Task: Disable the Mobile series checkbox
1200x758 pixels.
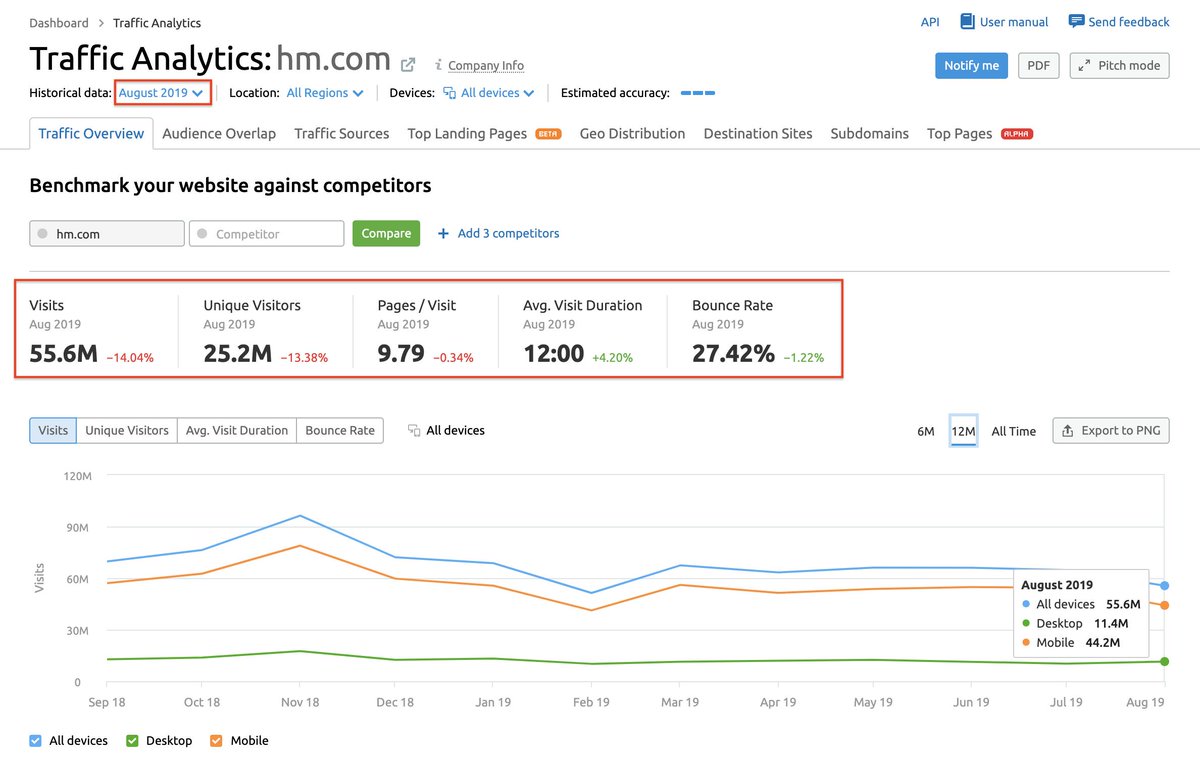Action: point(216,740)
